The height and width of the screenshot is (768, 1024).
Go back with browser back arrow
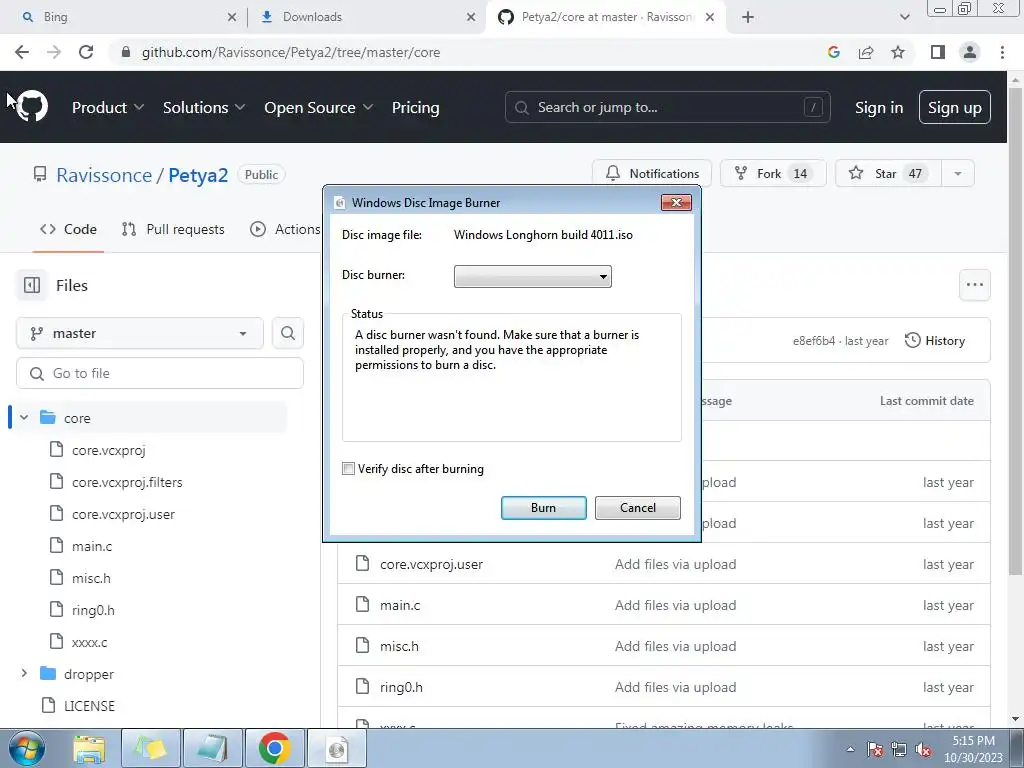click(x=22, y=52)
